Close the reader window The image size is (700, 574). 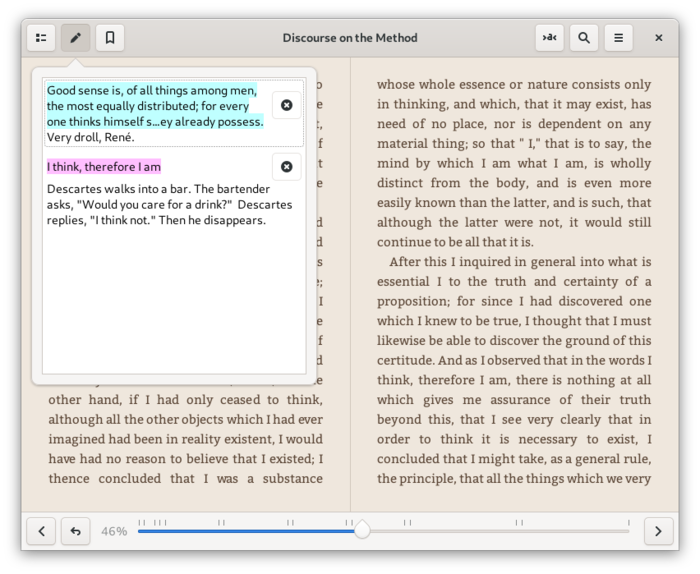pyautogui.click(x=658, y=38)
